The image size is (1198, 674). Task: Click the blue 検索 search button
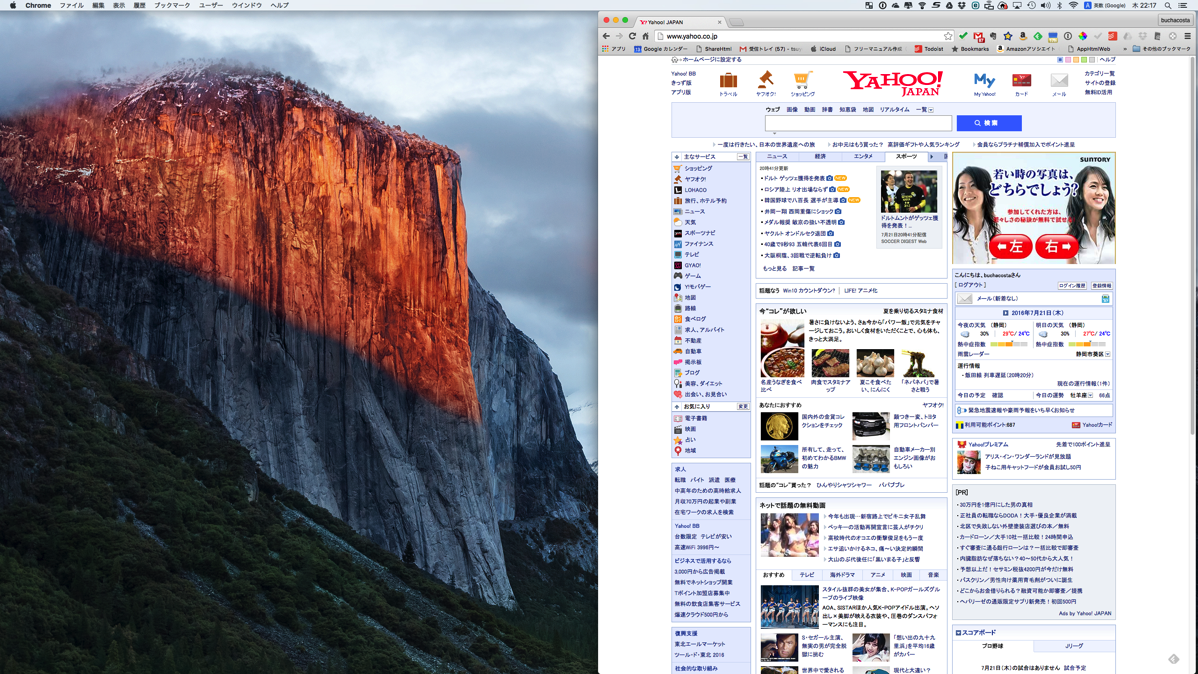pos(989,123)
